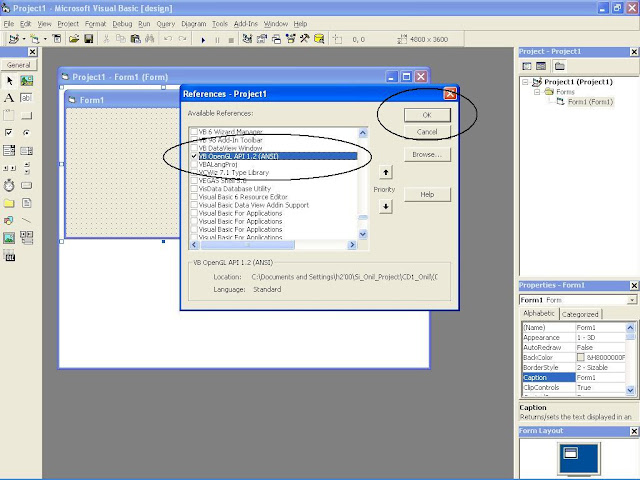Select the Shape control tool
This screenshot has height=480, width=640.
click(9, 220)
